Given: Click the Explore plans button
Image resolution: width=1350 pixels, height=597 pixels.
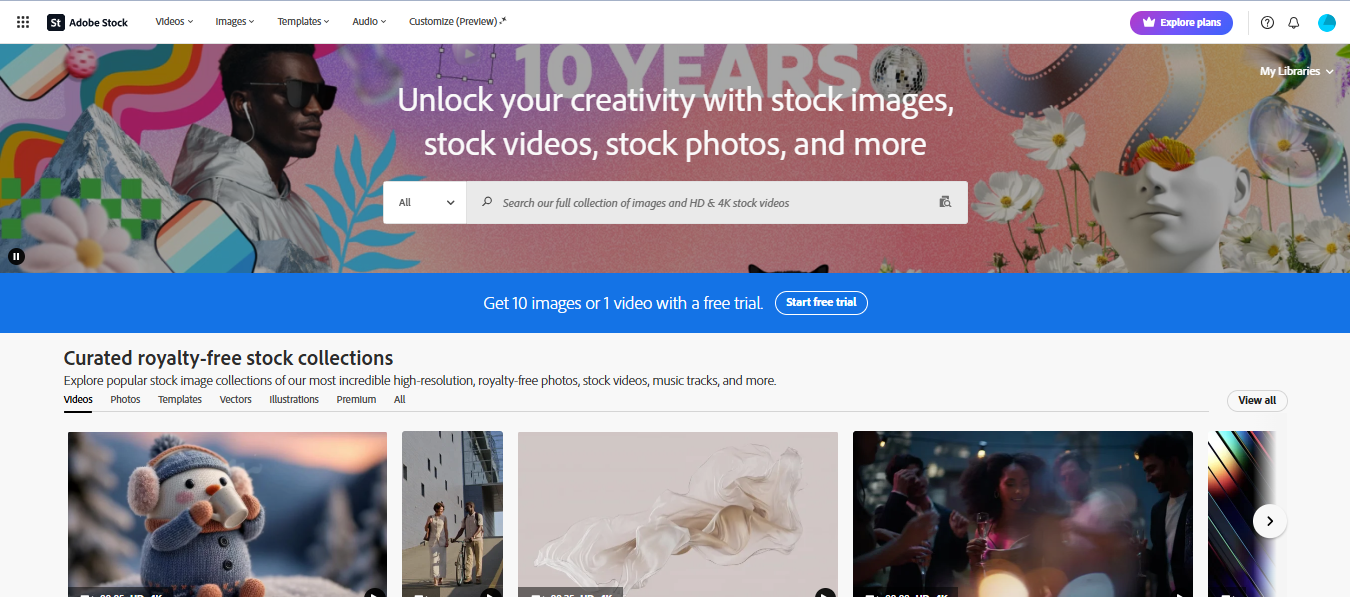Looking at the screenshot, I should point(1181,22).
